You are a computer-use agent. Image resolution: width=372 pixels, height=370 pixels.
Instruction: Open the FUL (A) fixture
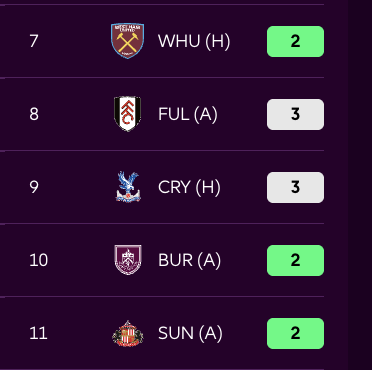(188, 114)
